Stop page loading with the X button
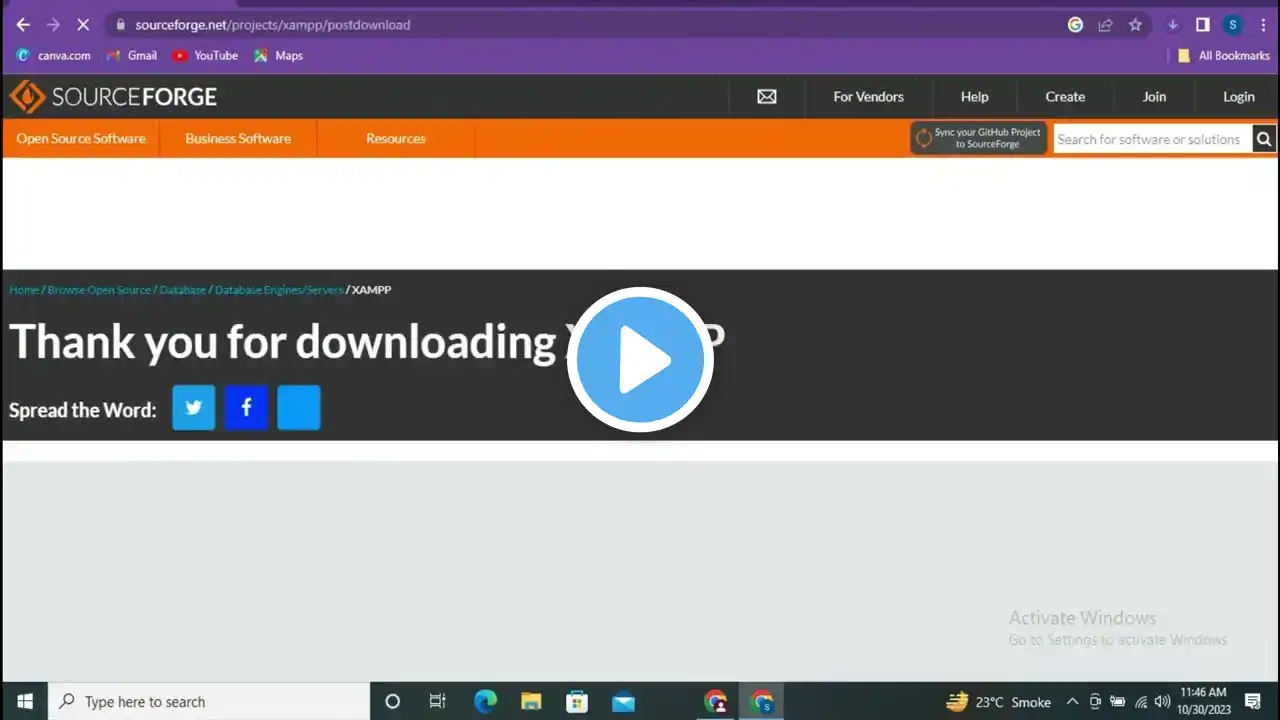1280x720 pixels. 83,25
